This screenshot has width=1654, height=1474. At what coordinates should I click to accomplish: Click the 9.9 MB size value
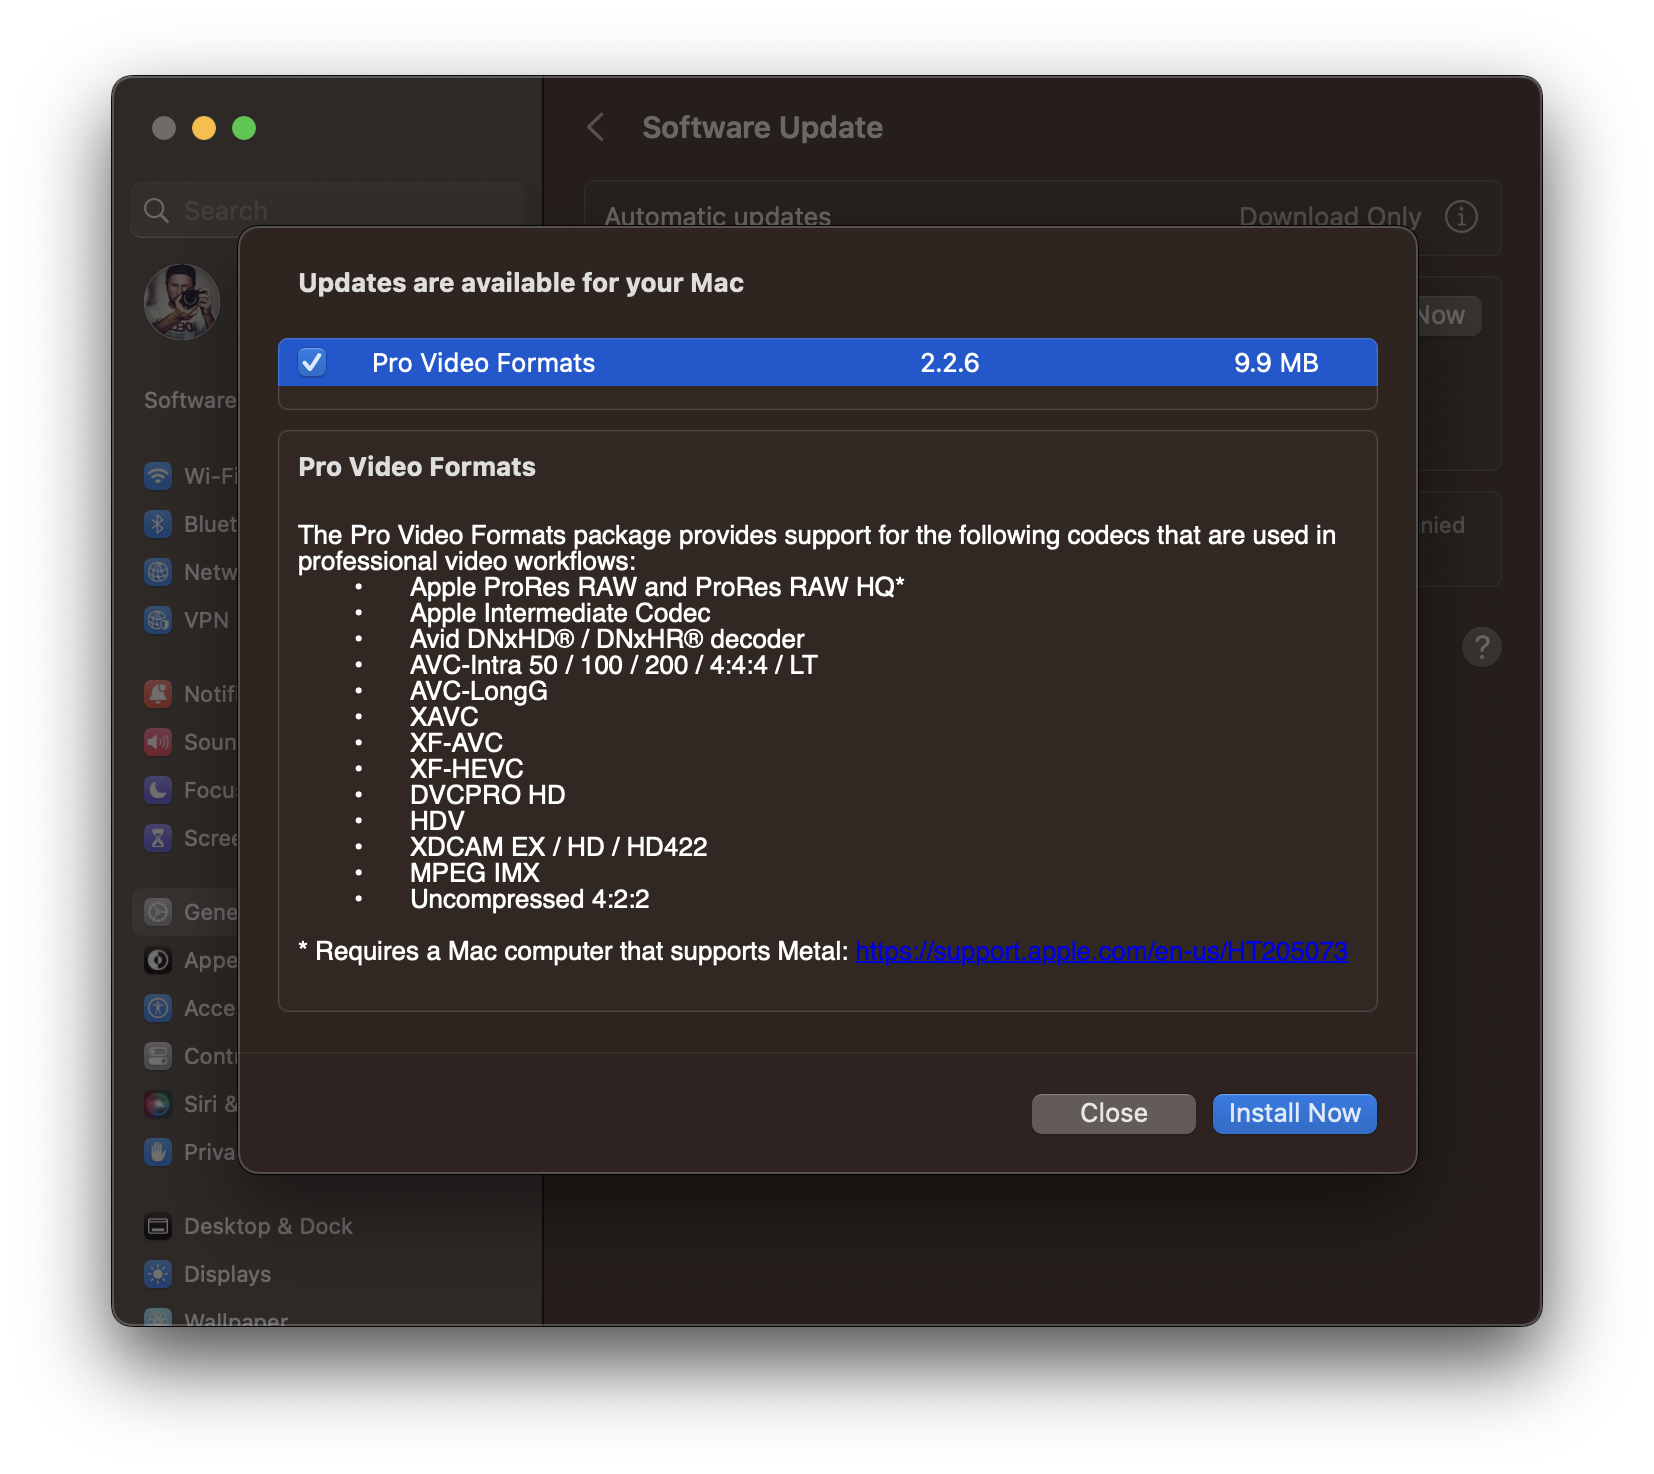[x=1275, y=363]
